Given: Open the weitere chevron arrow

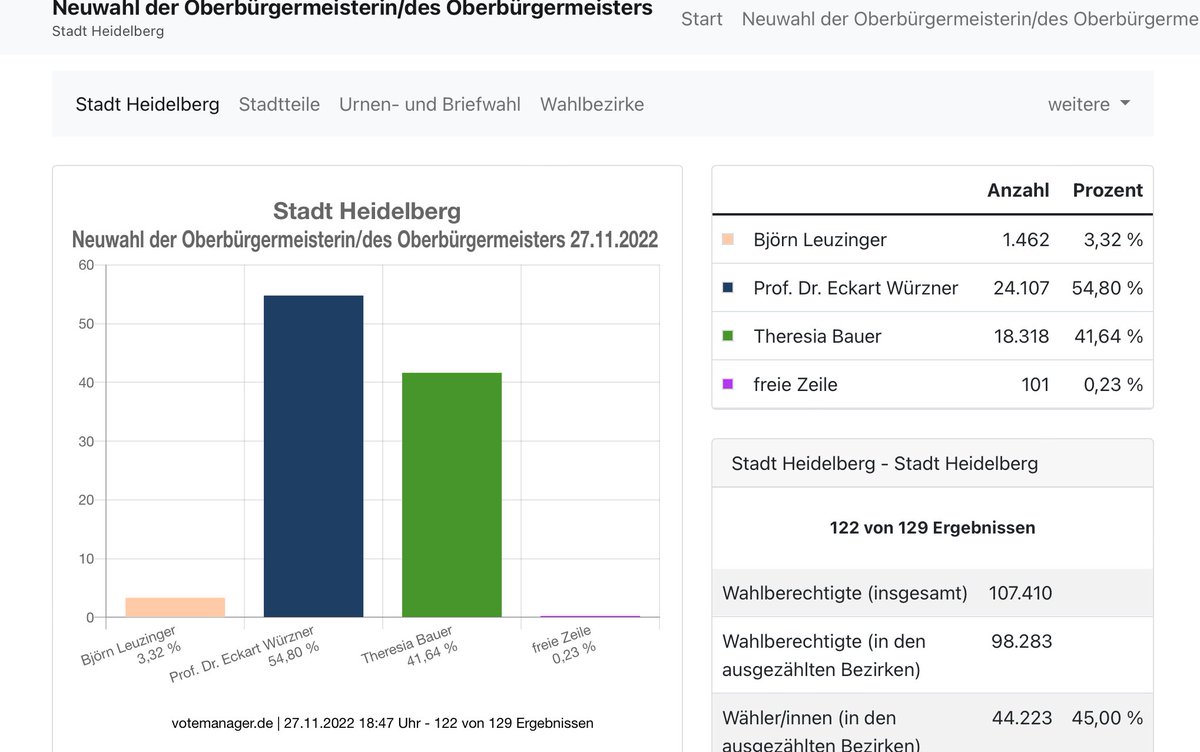Looking at the screenshot, I should pos(1126,104).
